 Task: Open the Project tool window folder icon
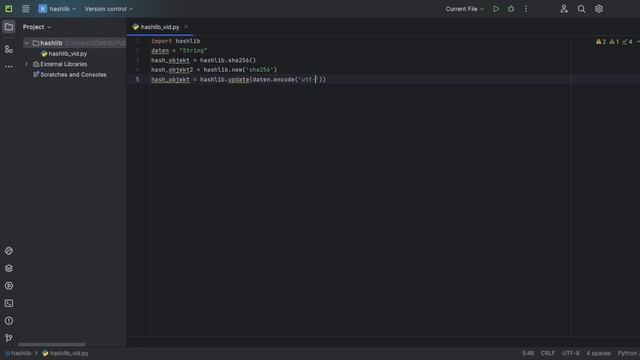click(x=9, y=27)
